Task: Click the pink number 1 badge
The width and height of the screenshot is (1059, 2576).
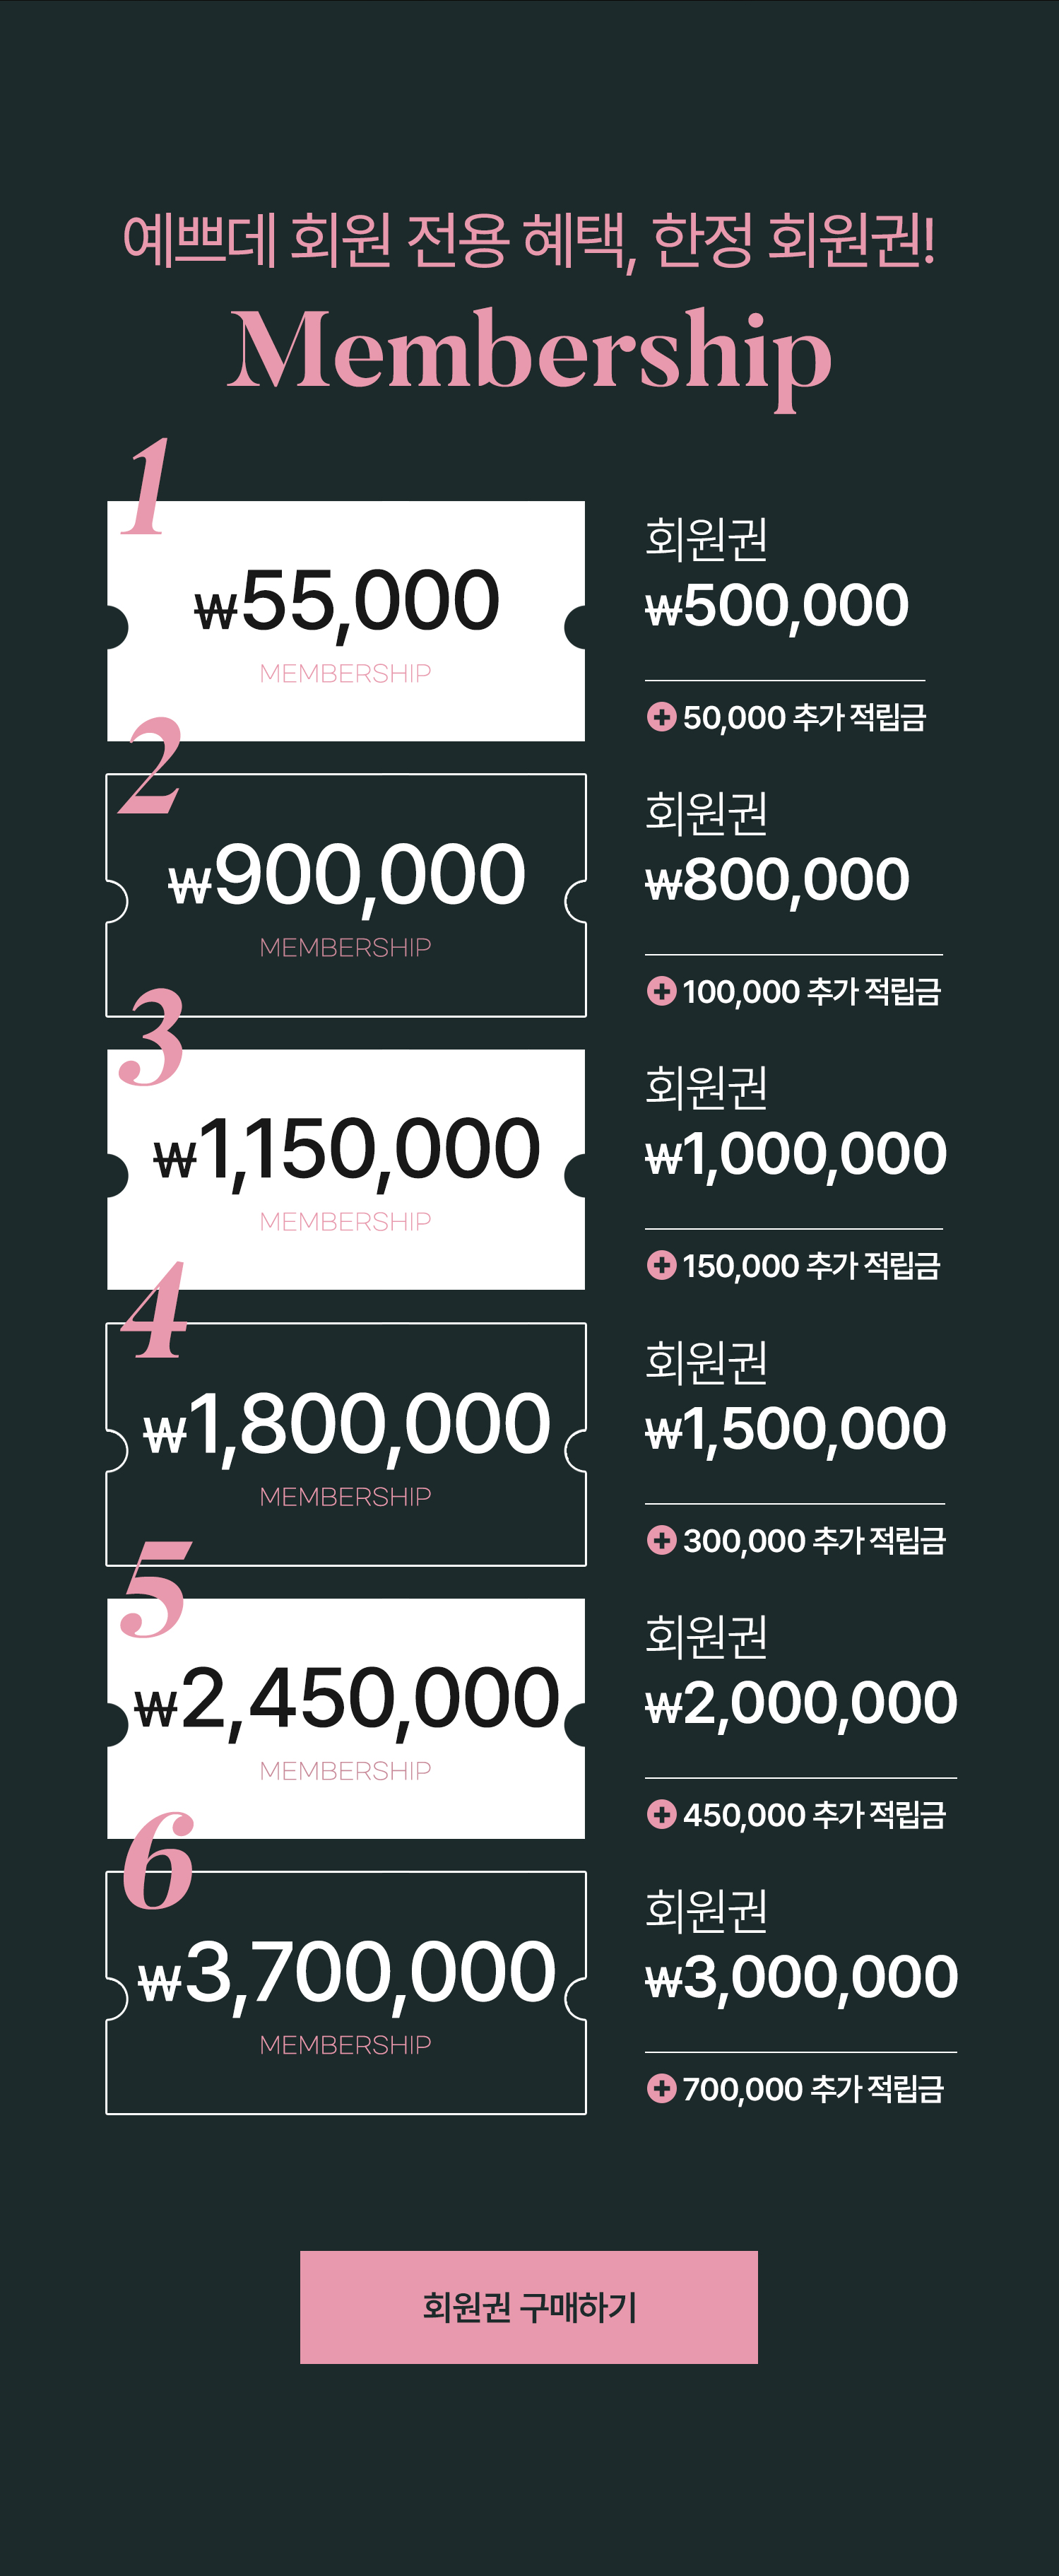Action: (x=147, y=487)
